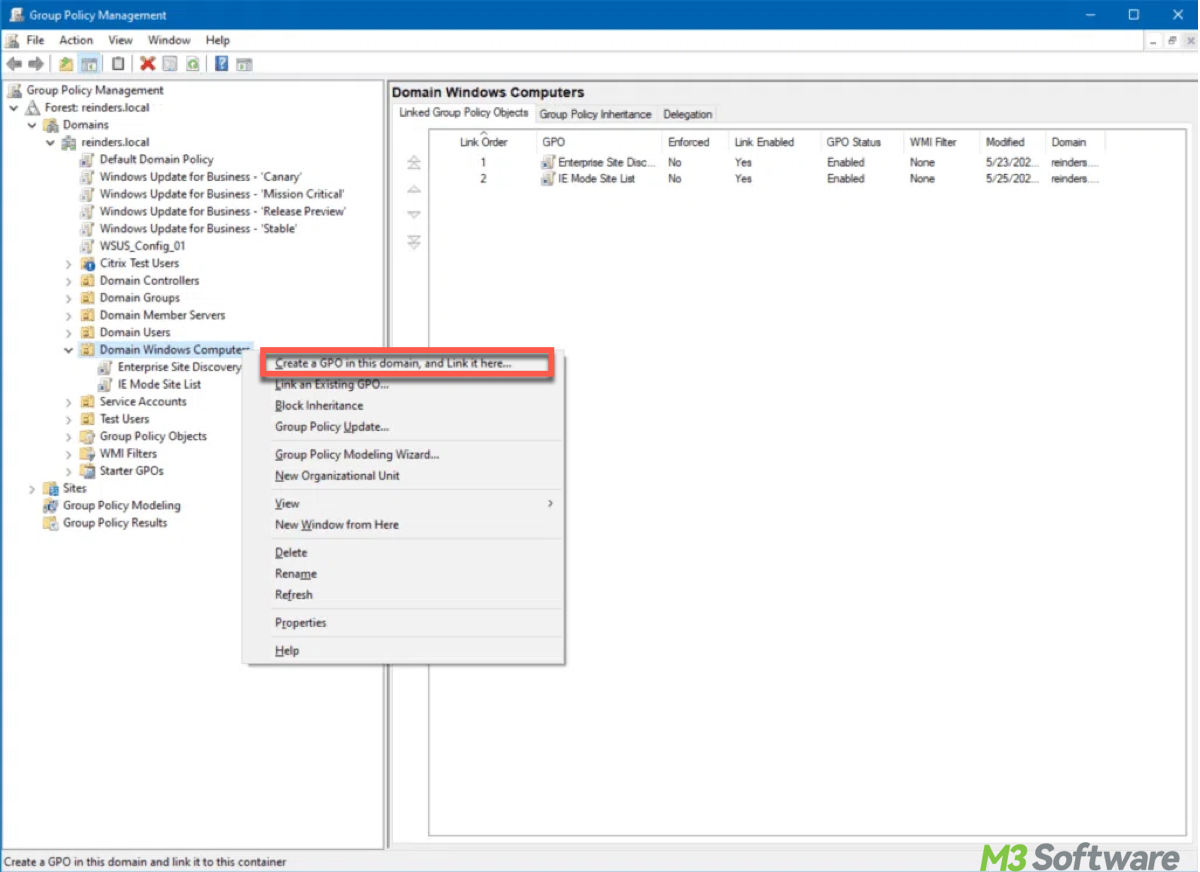Switch to the Delegation tab
Image resolution: width=1200 pixels, height=872 pixels.
click(688, 114)
